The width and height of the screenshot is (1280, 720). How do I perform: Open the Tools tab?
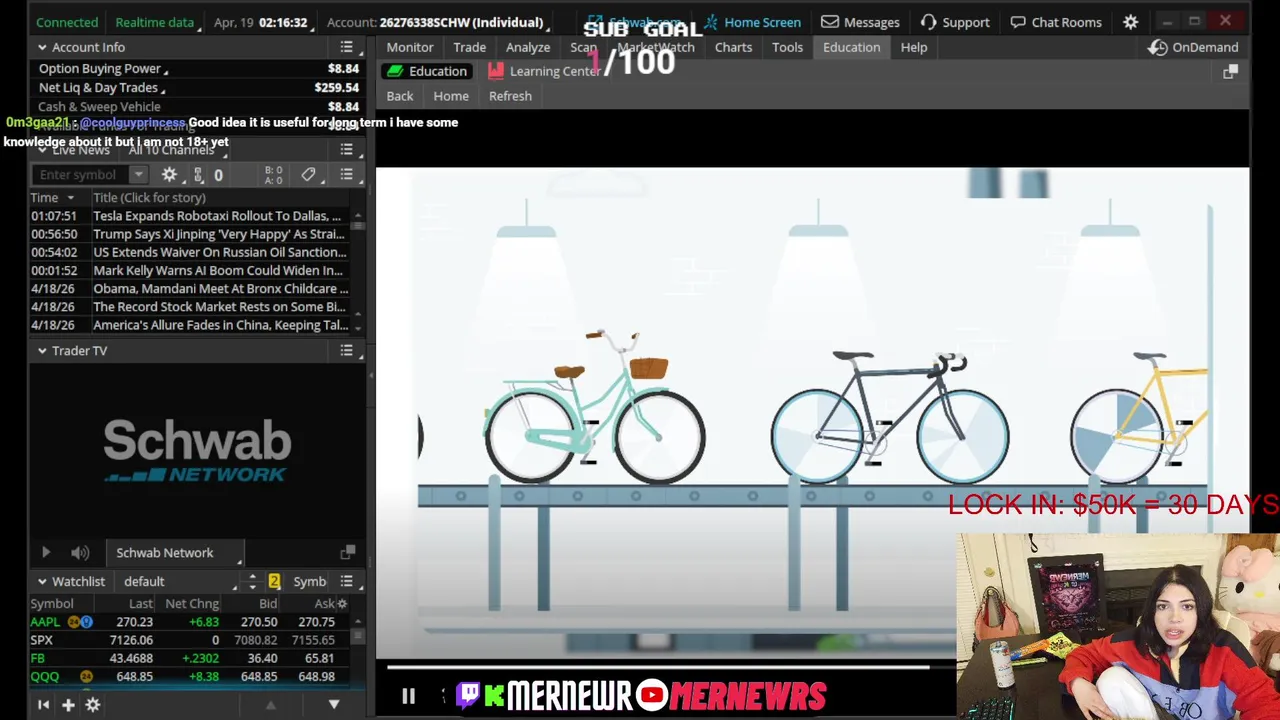click(787, 47)
